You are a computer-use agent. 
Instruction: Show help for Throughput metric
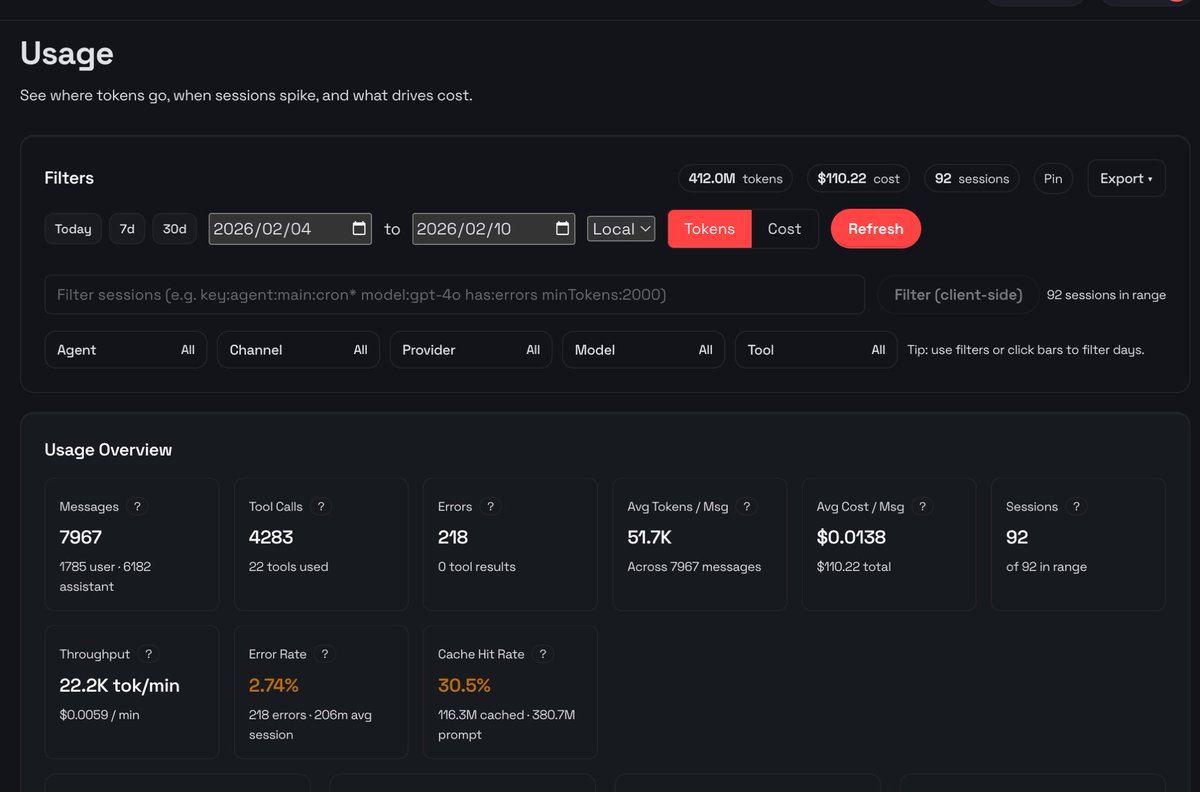148,654
